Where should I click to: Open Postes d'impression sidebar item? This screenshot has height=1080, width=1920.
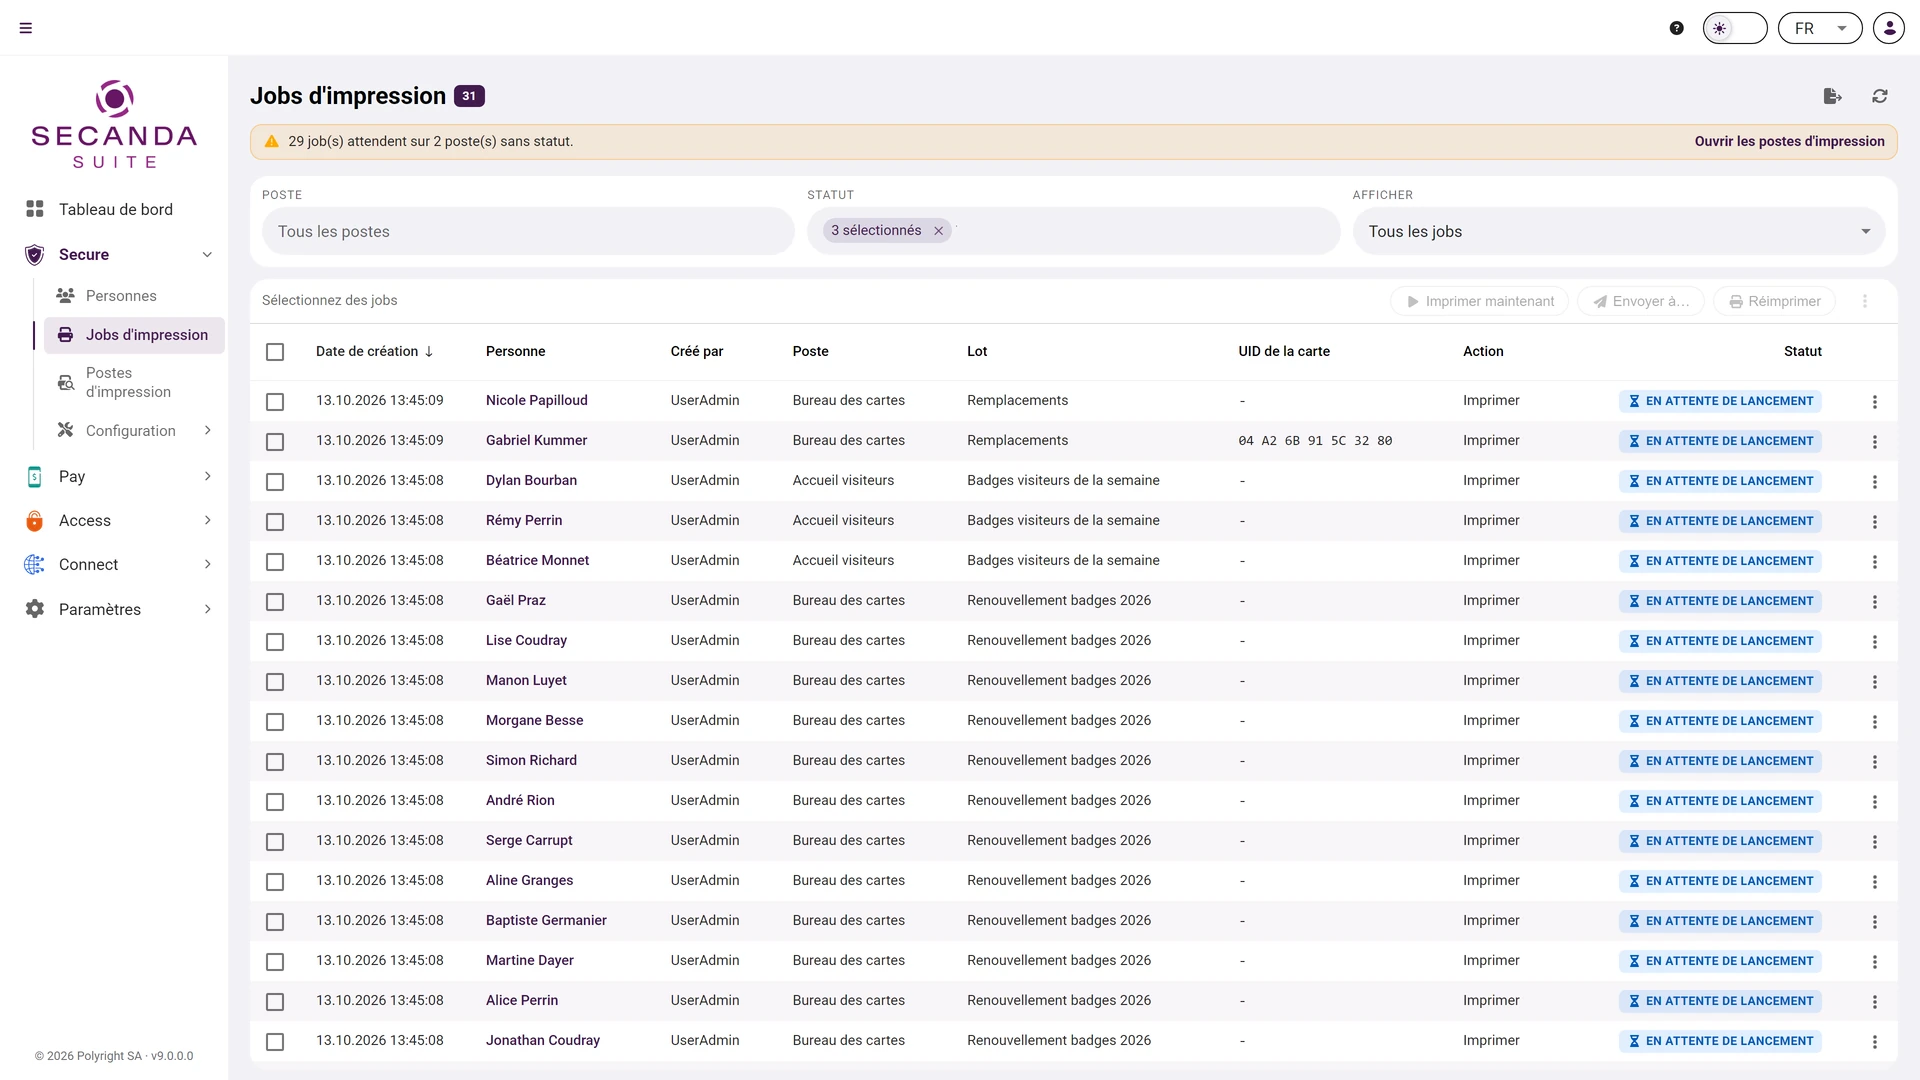[128, 382]
